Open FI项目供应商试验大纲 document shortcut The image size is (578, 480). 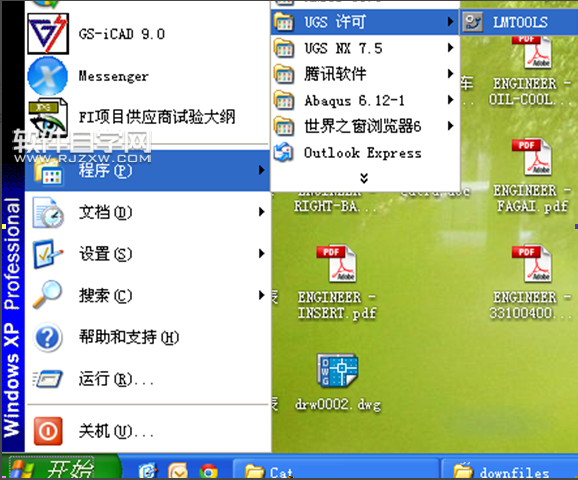(147, 117)
